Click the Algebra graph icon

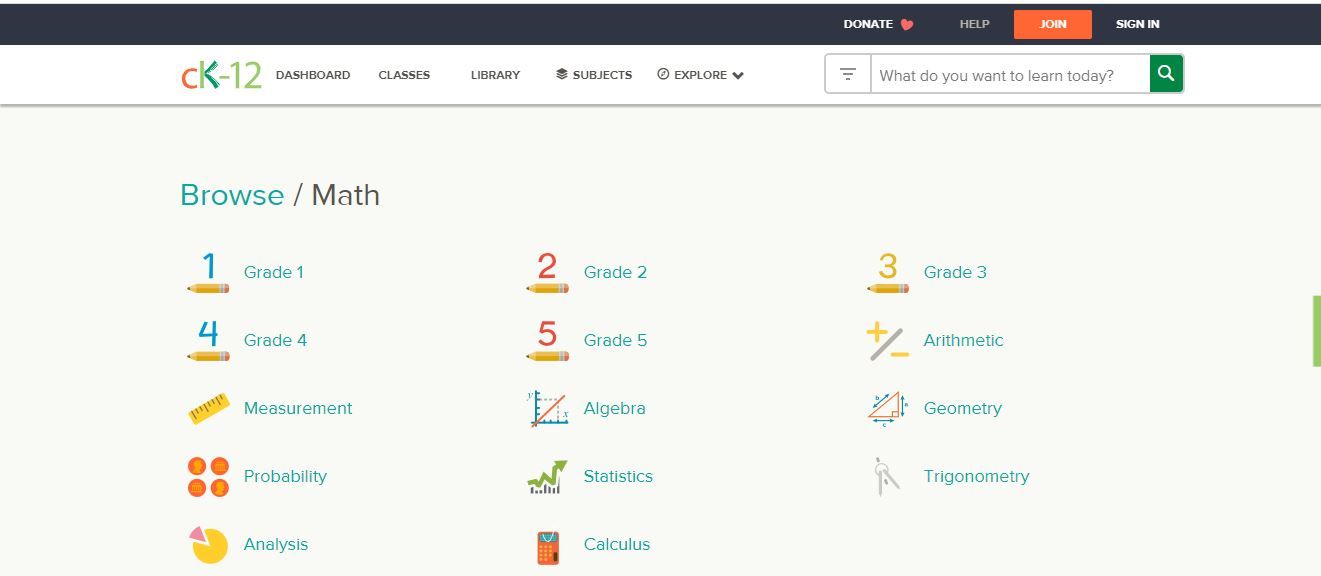(x=547, y=408)
